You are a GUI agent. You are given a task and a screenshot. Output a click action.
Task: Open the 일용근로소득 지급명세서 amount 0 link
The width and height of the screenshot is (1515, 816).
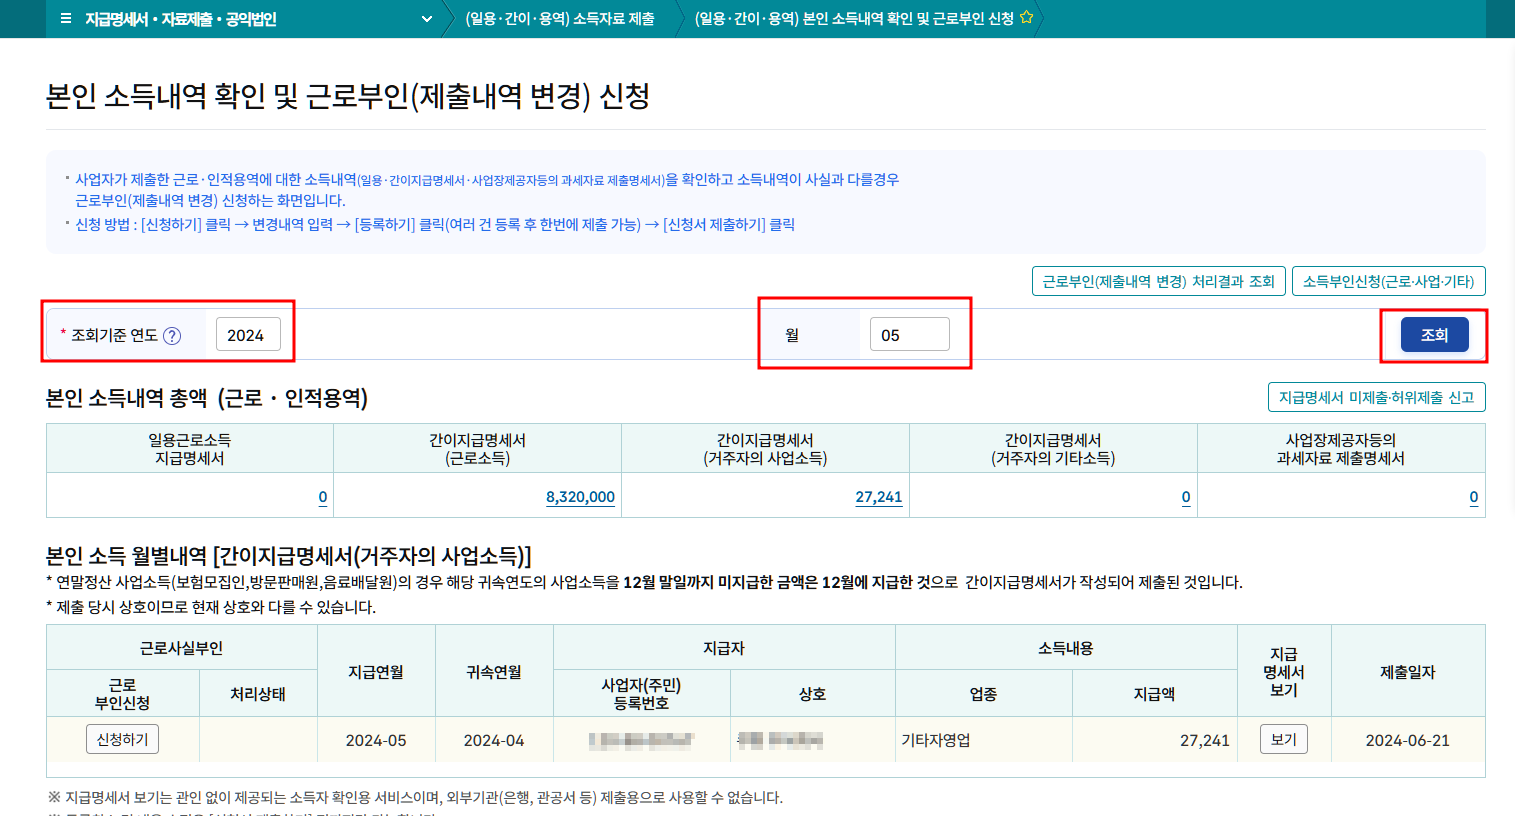point(321,496)
